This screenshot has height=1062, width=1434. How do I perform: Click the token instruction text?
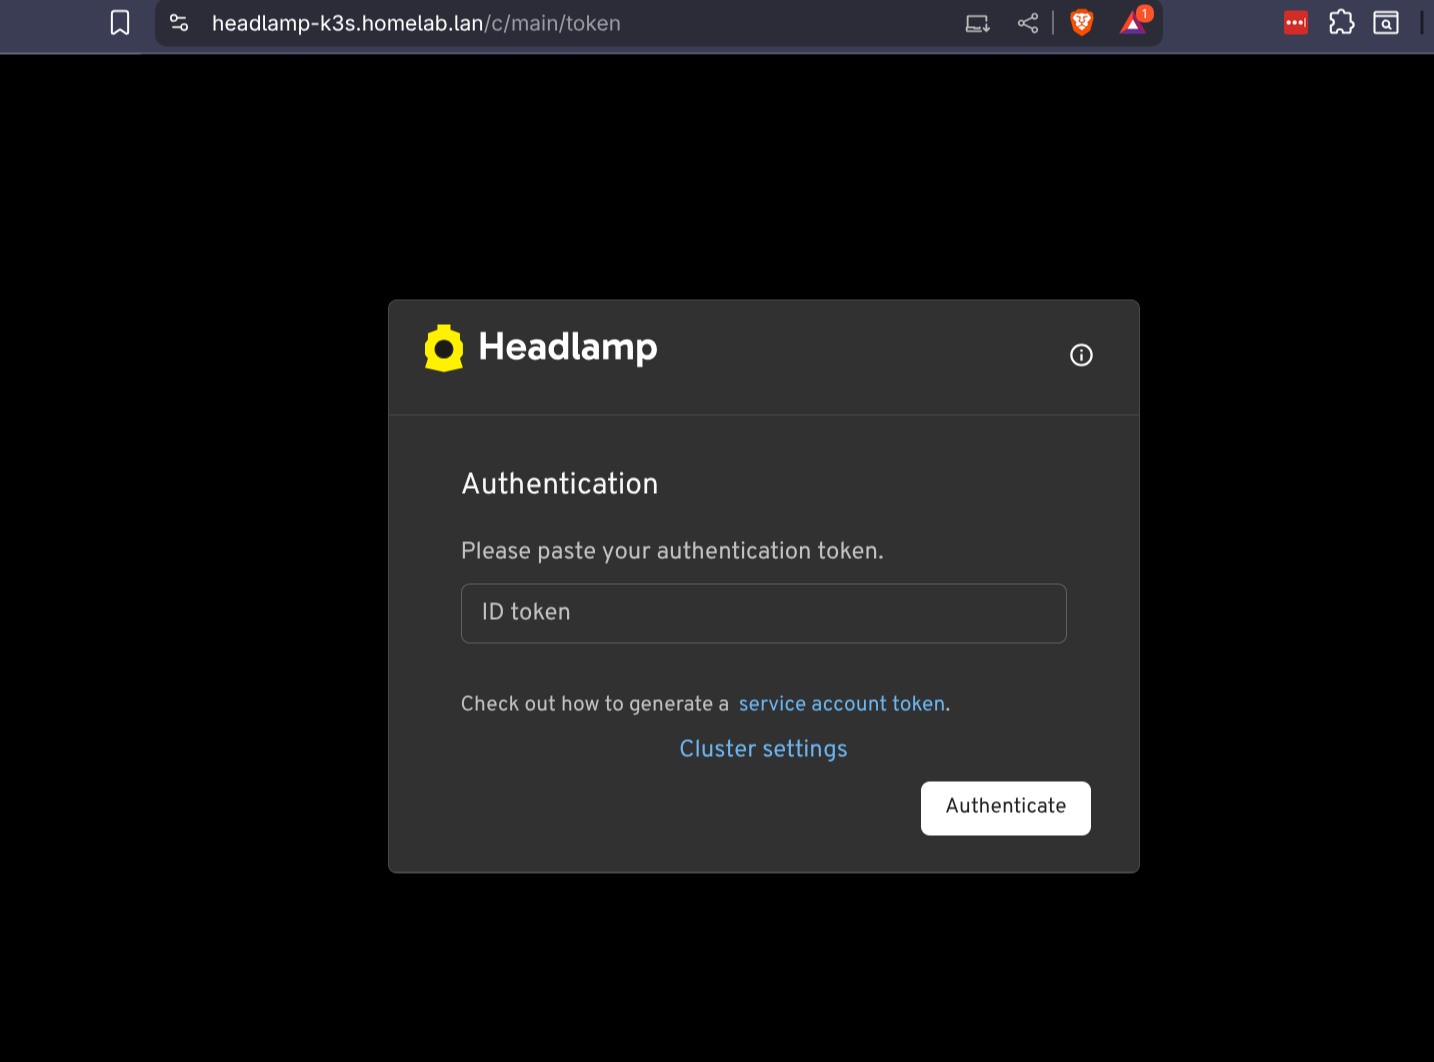pos(672,550)
